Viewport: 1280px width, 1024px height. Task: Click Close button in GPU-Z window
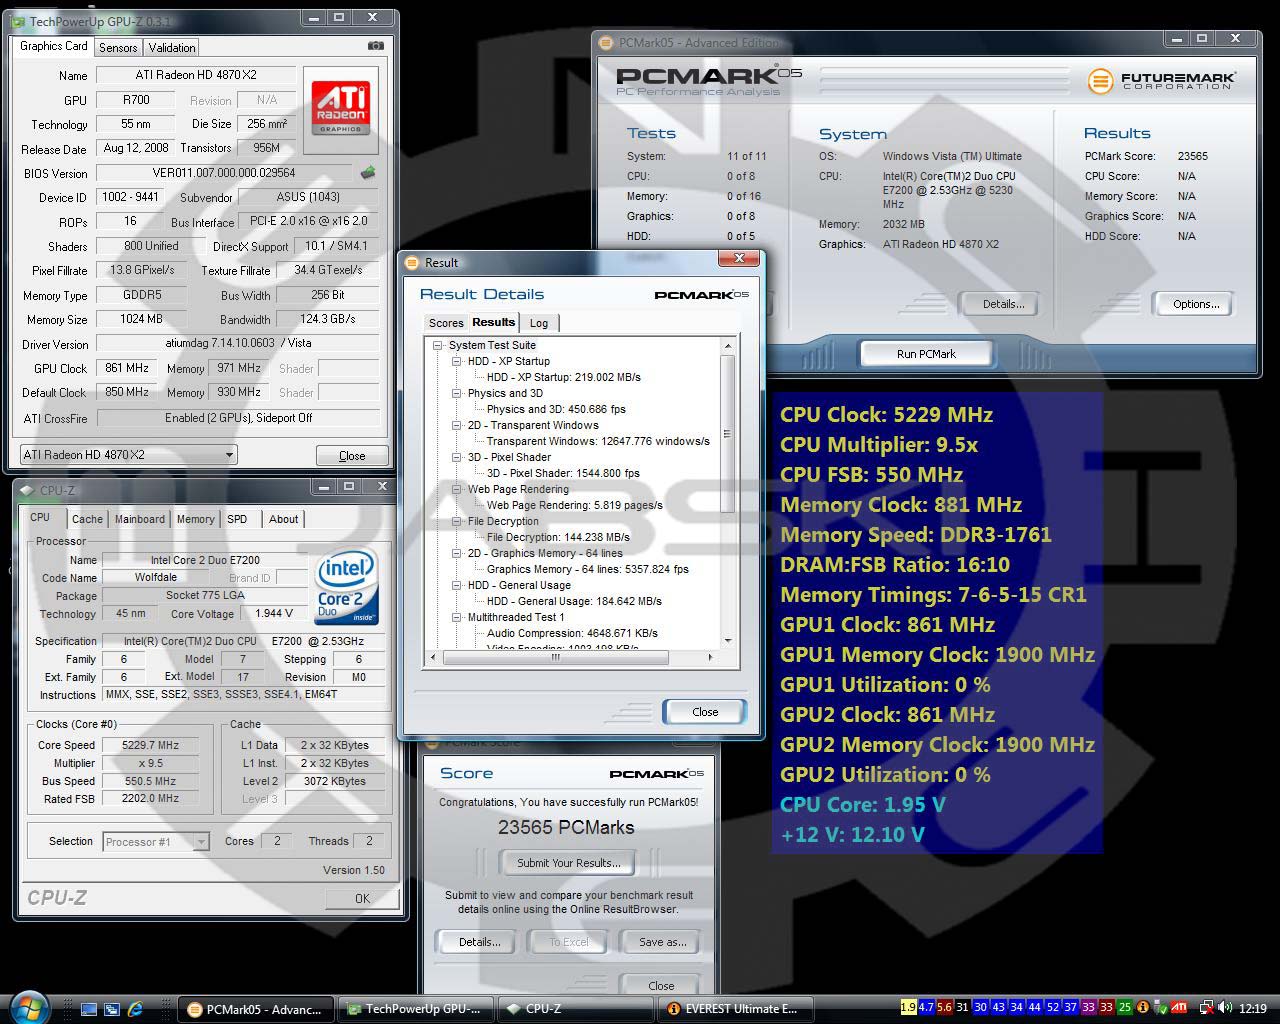352,455
